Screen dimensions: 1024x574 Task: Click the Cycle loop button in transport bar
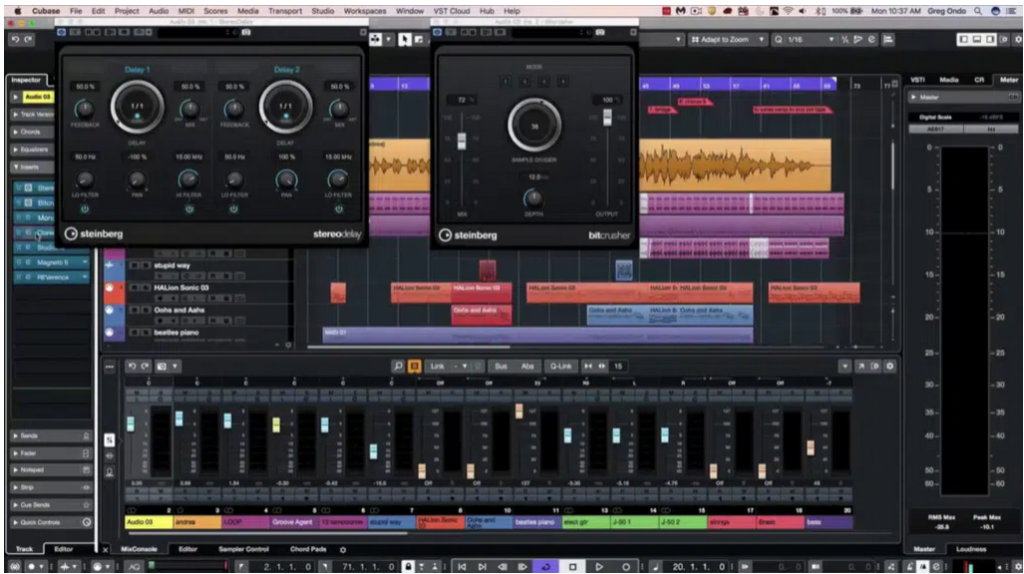coord(546,566)
